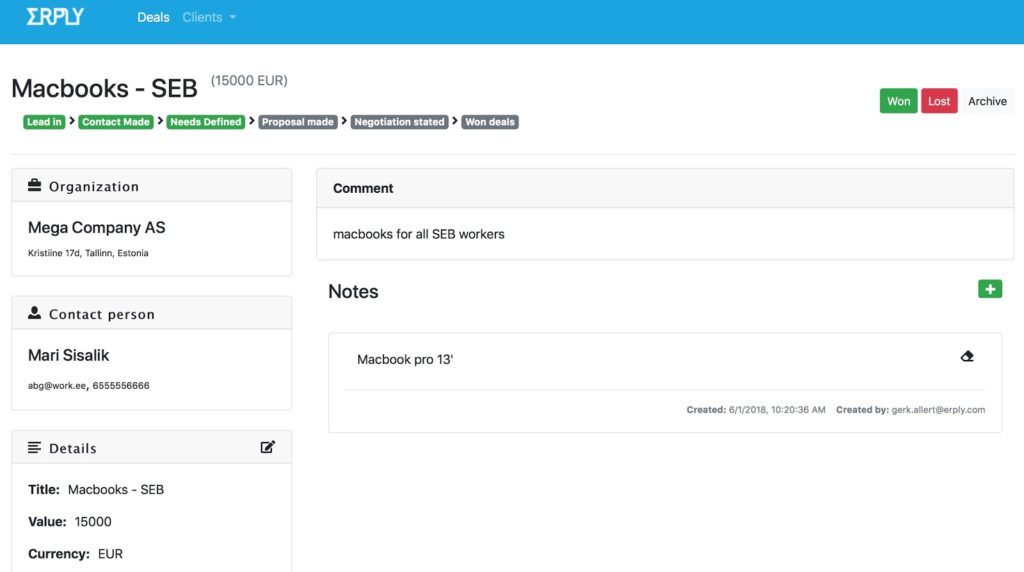Viewport: 1024px width, 572px height.
Task: Edit the deal Details via pencil icon
Action: pyautogui.click(x=268, y=447)
